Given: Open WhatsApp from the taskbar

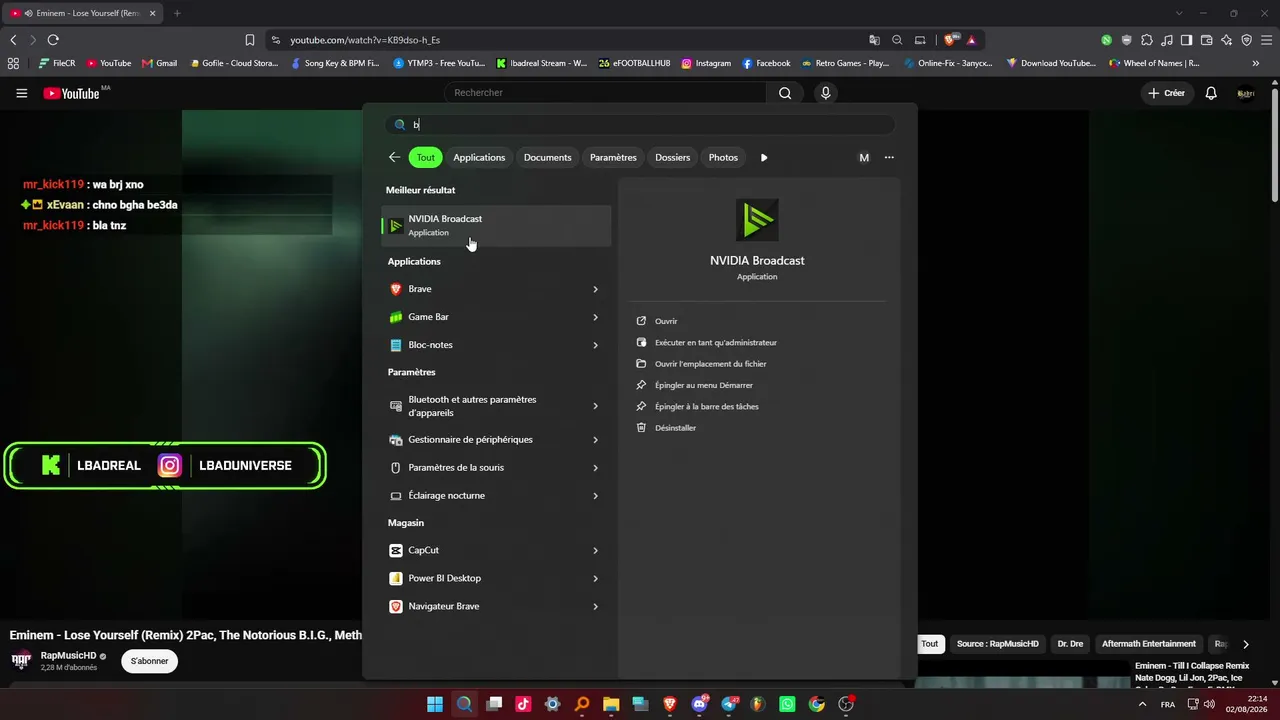Looking at the screenshot, I should tap(787, 704).
